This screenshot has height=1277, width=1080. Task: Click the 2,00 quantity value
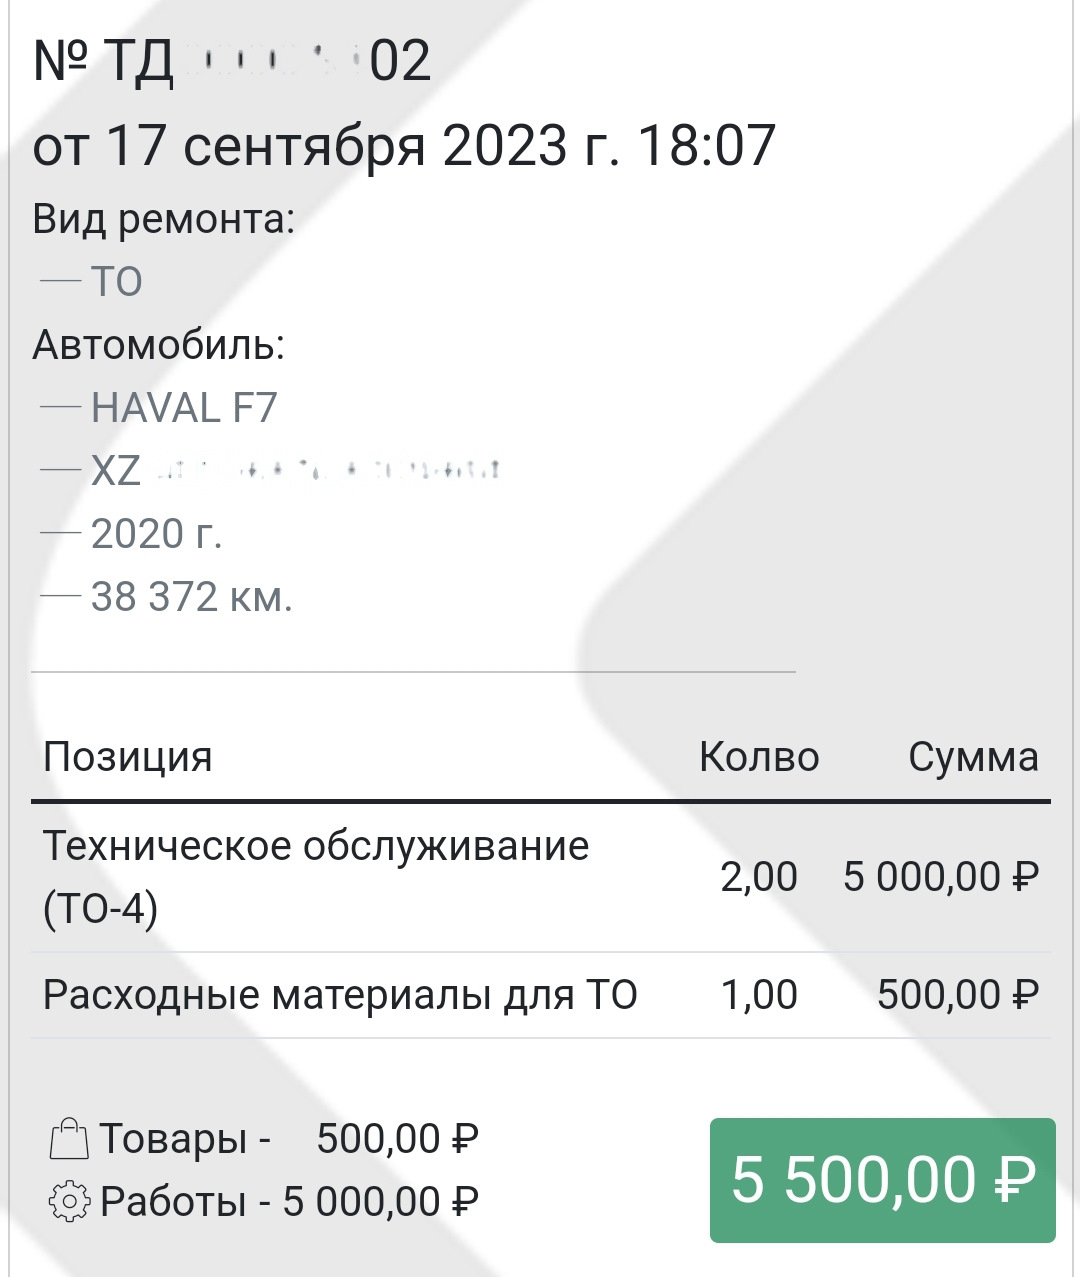click(759, 877)
